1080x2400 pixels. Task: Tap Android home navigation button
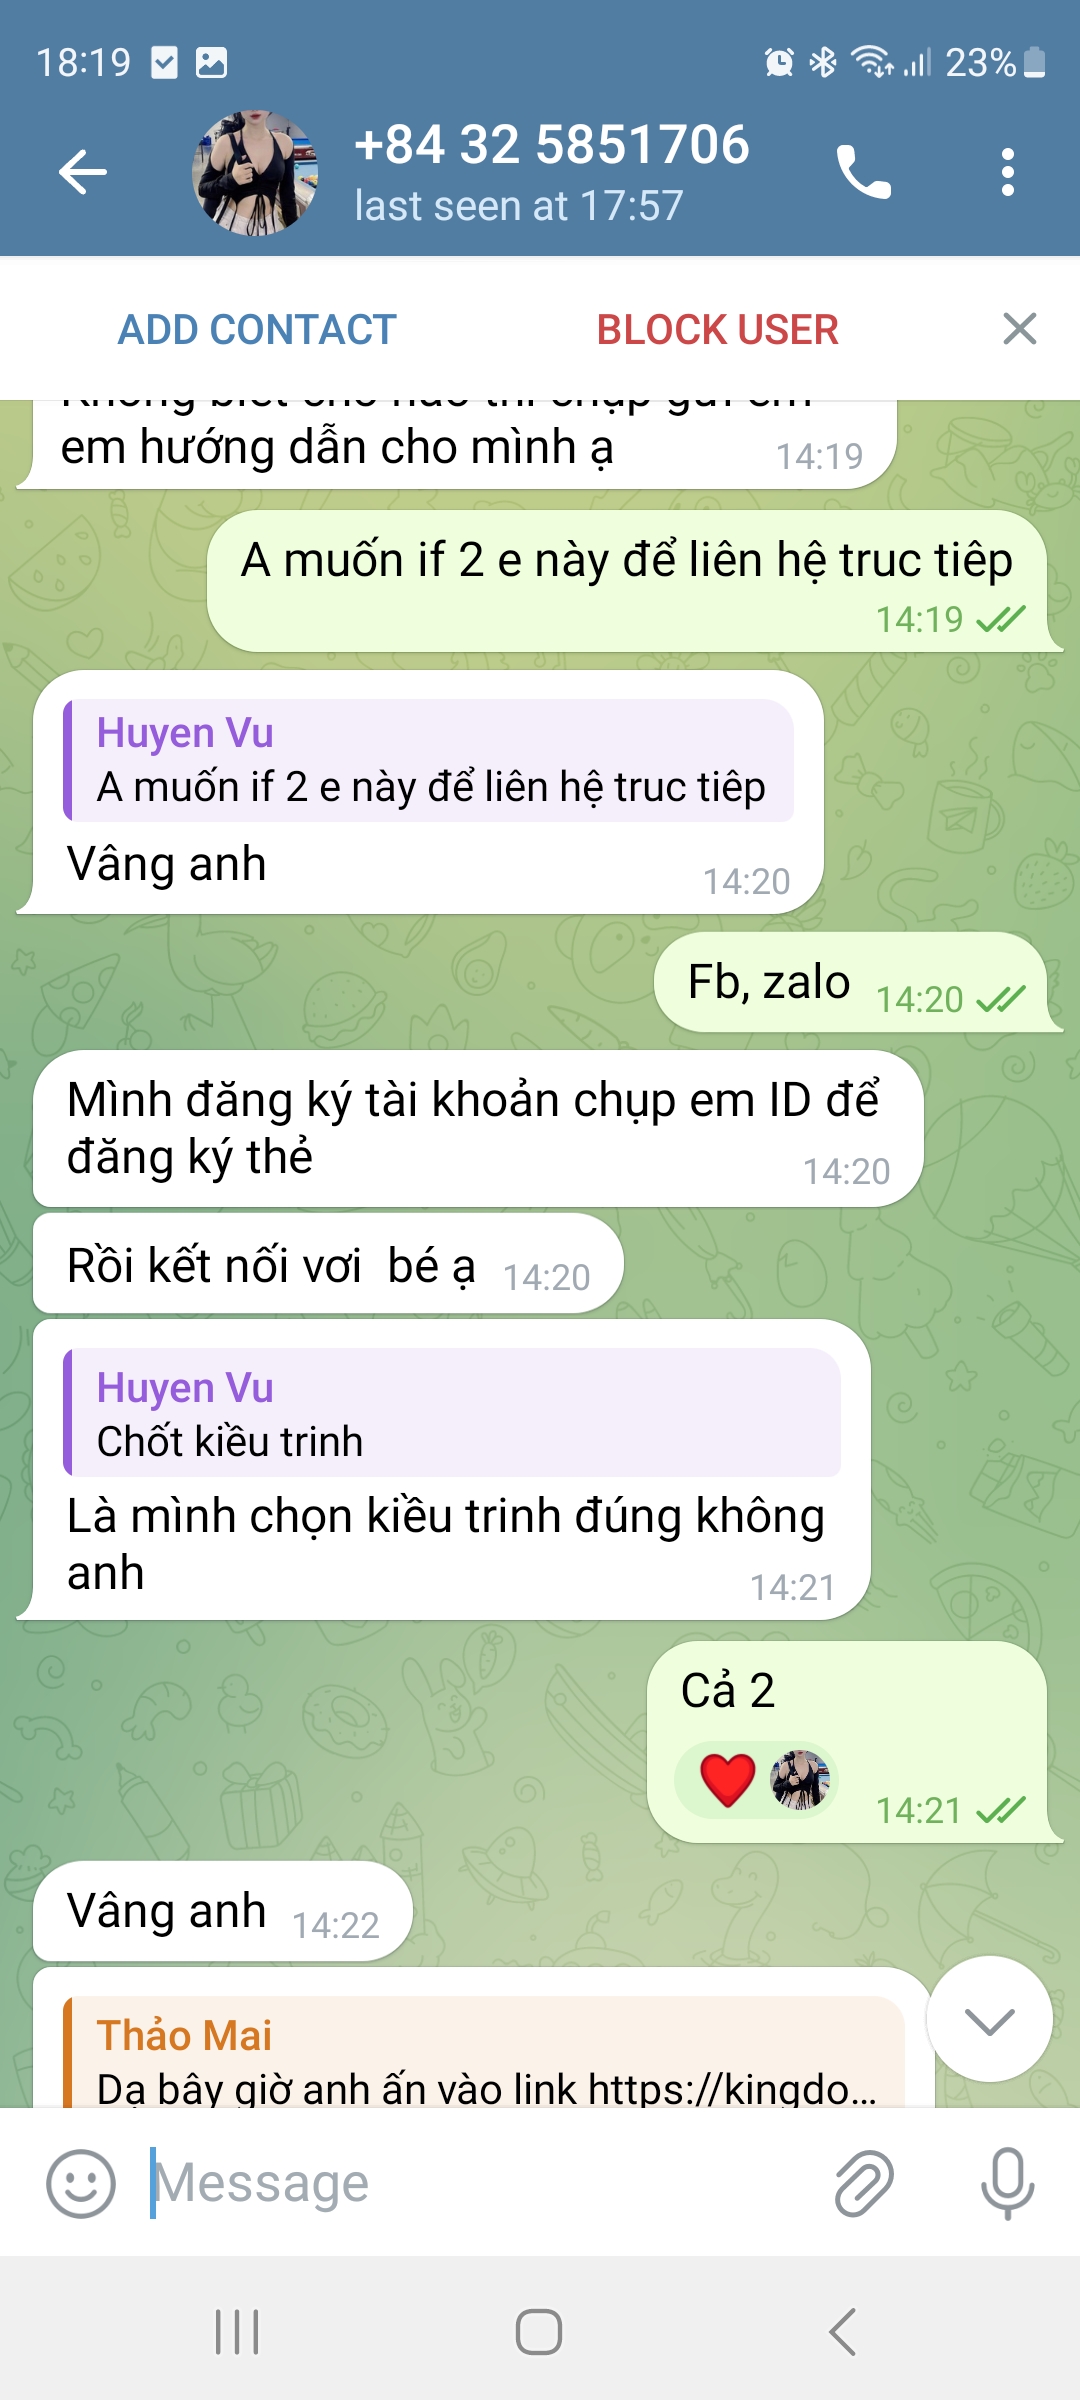(x=539, y=2332)
